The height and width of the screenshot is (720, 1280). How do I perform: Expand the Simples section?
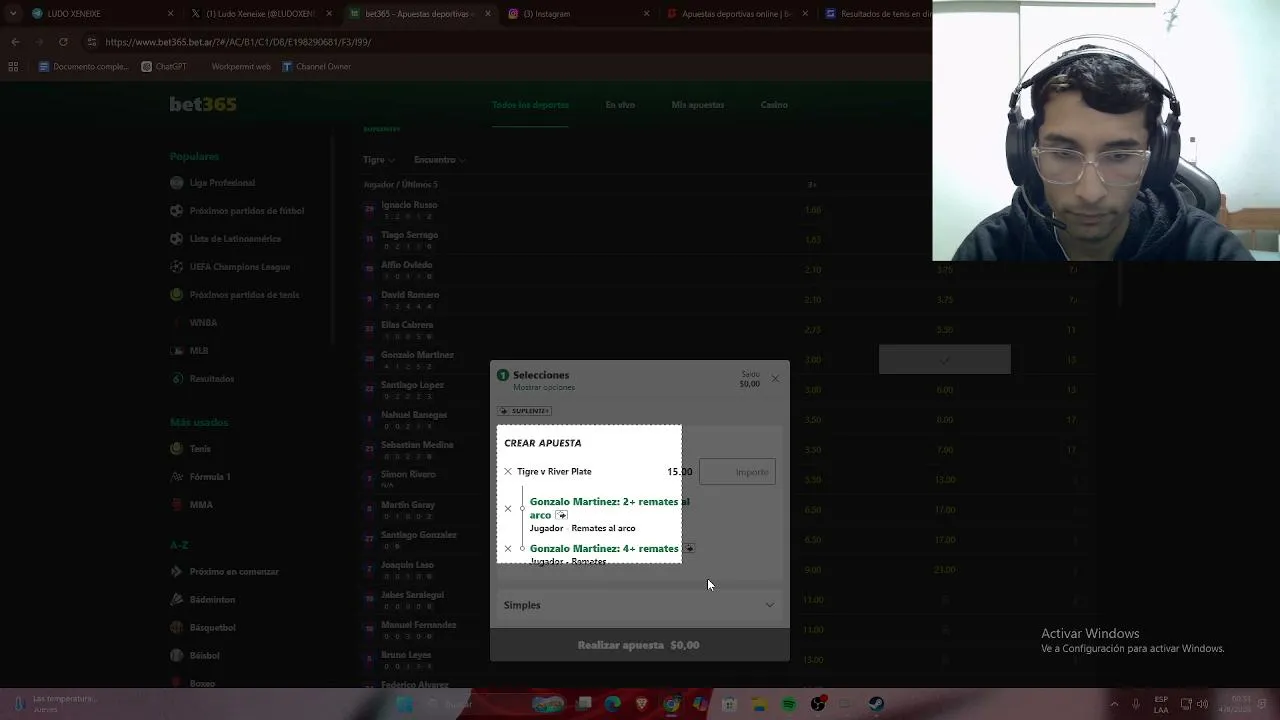[639, 605]
